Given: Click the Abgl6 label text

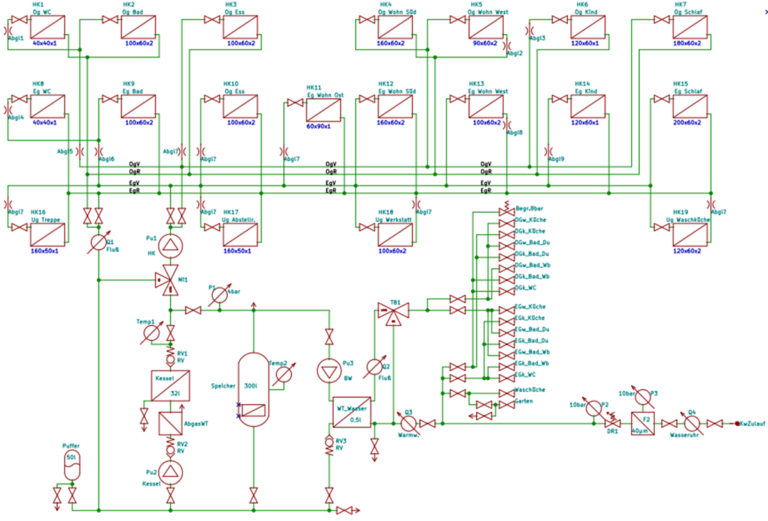Looking at the screenshot, I should coord(107,159).
